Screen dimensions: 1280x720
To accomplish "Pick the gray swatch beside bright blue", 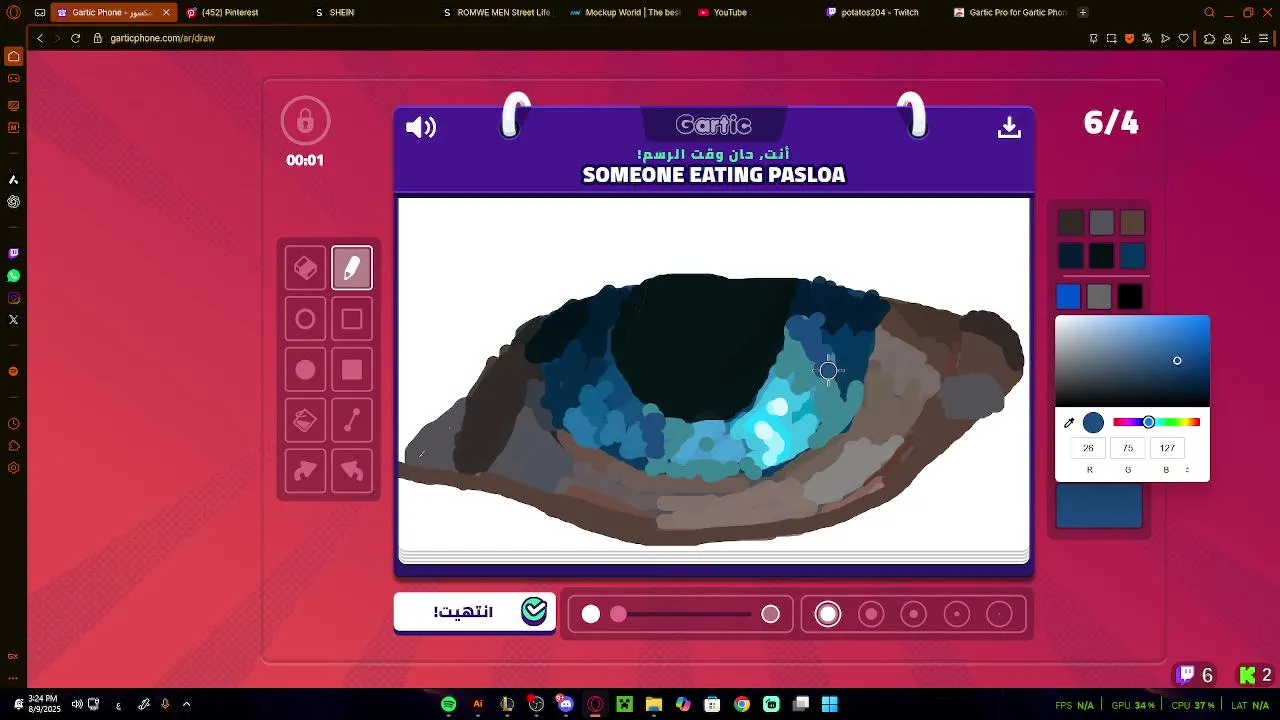I will coord(1099,296).
